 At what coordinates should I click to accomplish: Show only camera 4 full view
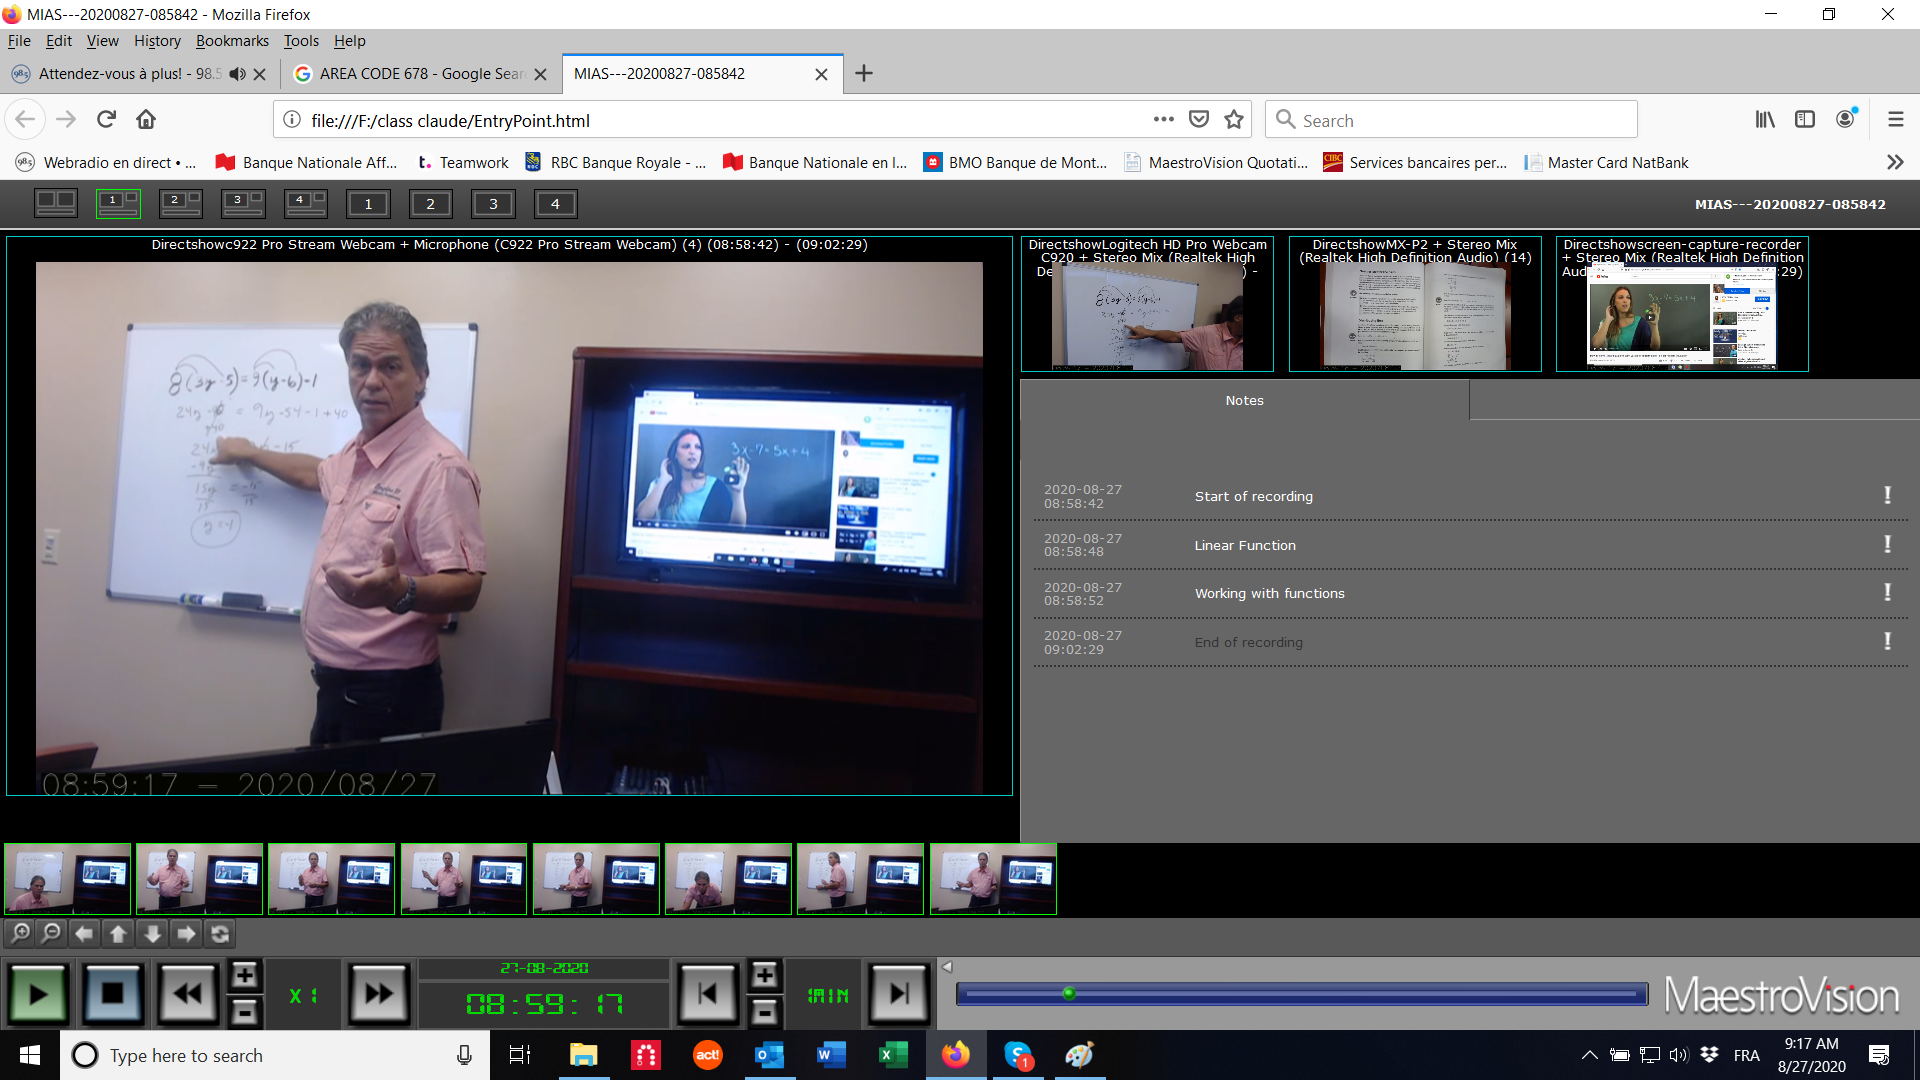555,204
